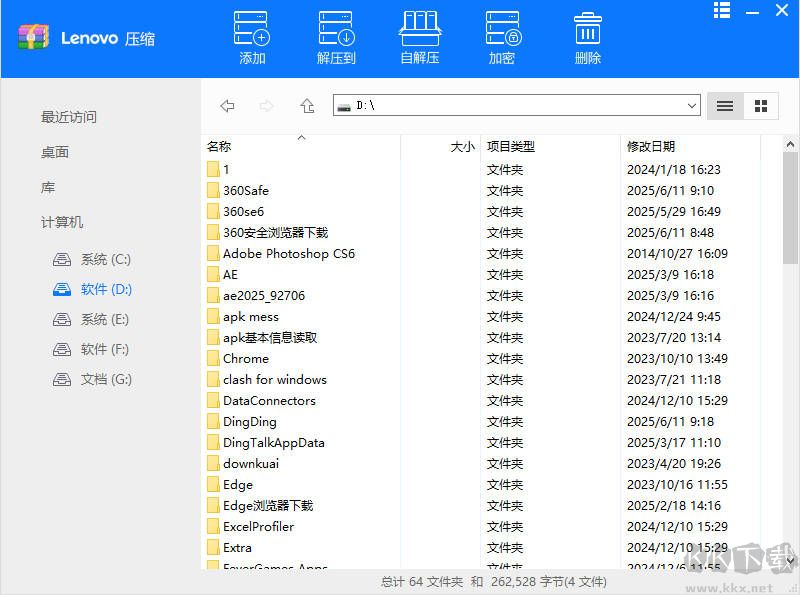Select the Chrome folder icon
Viewport: 800px width, 595px height.
[213, 359]
